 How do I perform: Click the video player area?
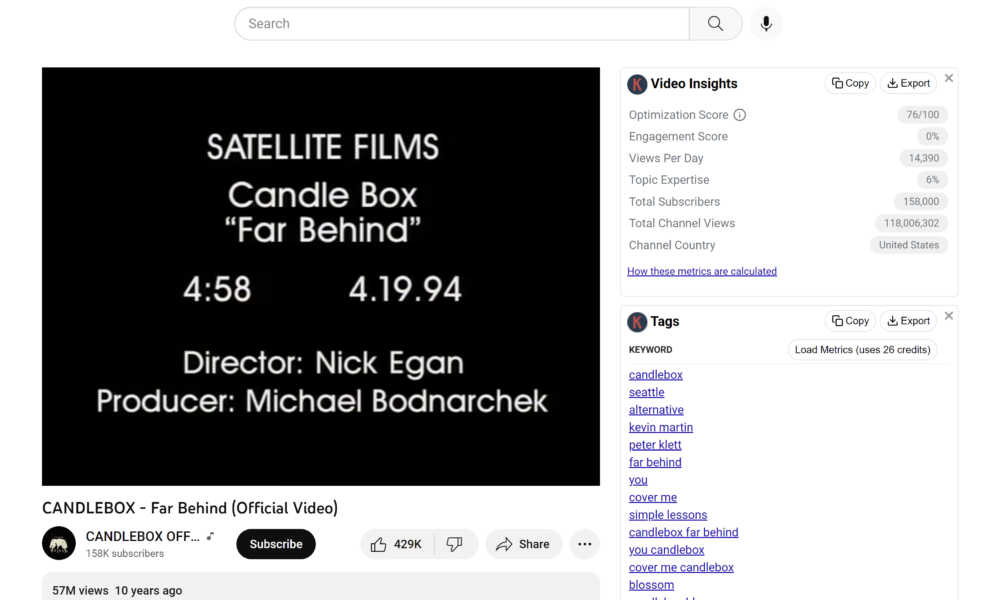pos(321,277)
